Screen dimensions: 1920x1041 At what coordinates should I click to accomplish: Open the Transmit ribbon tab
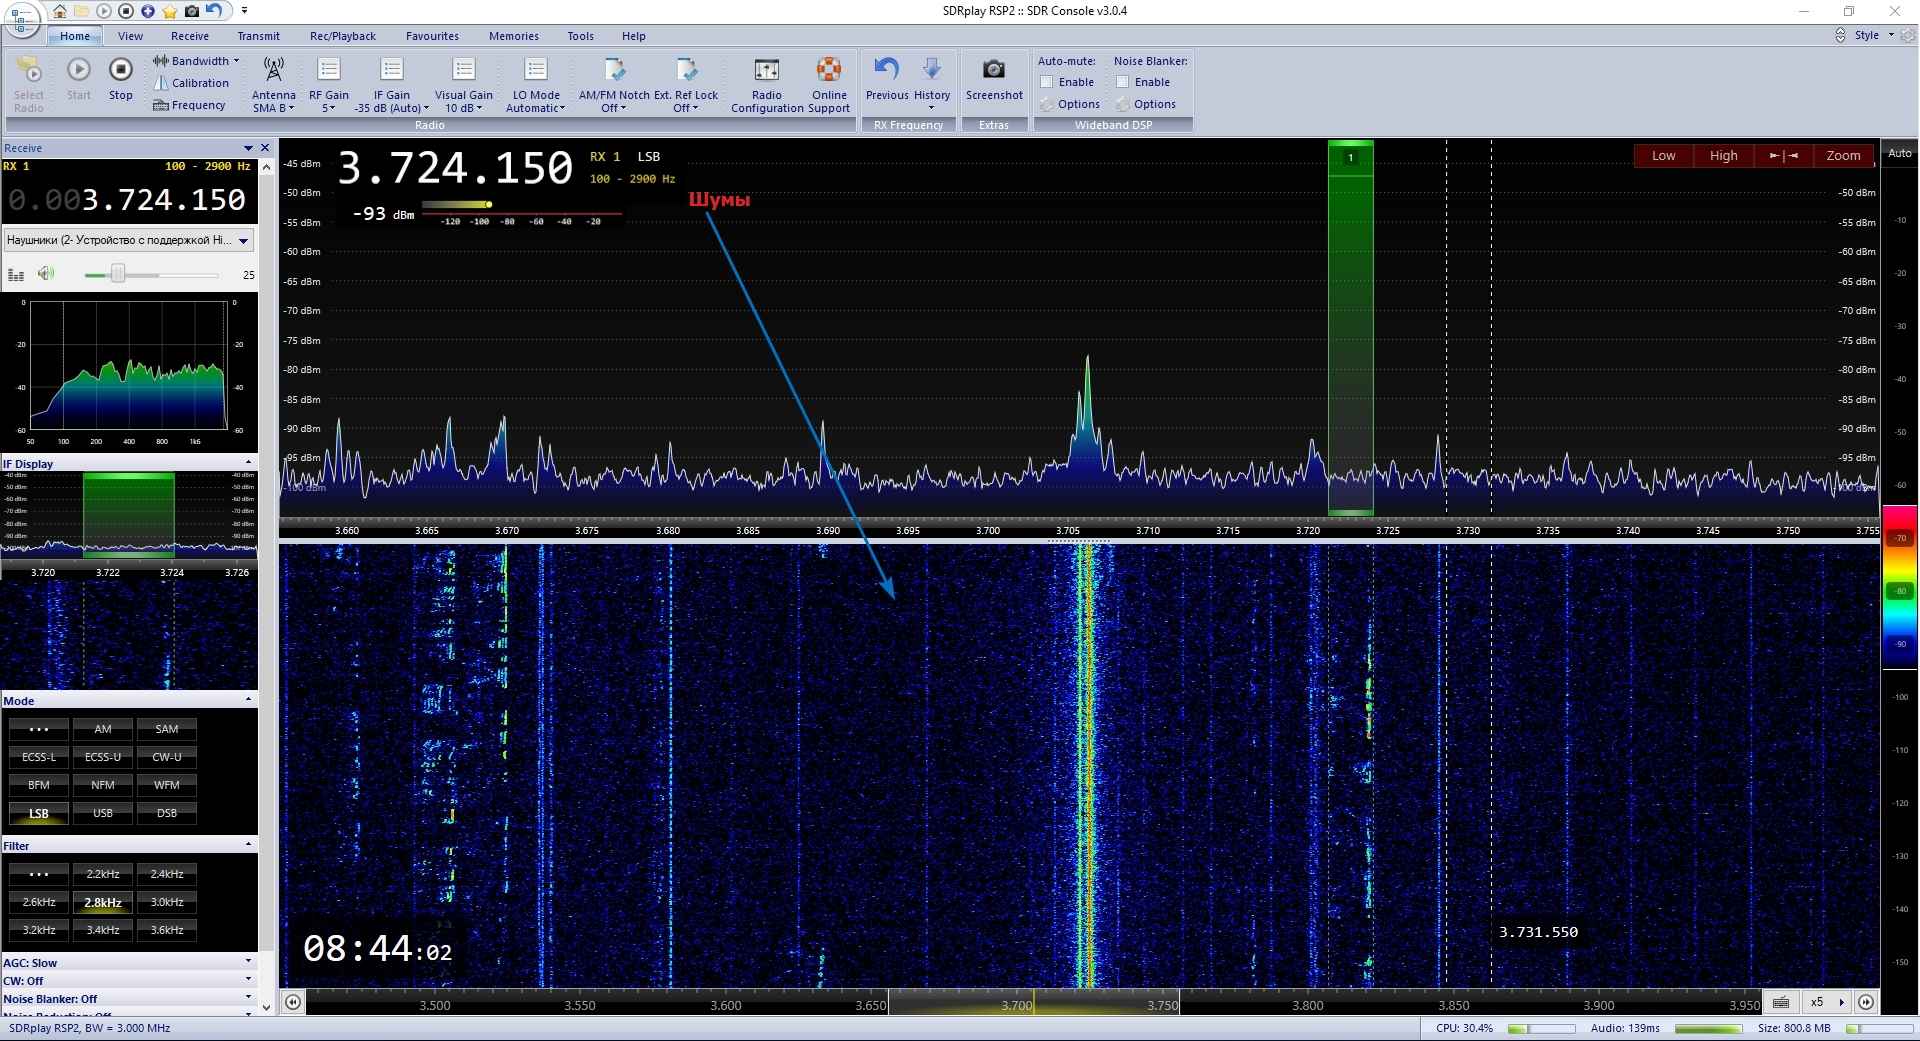point(259,36)
